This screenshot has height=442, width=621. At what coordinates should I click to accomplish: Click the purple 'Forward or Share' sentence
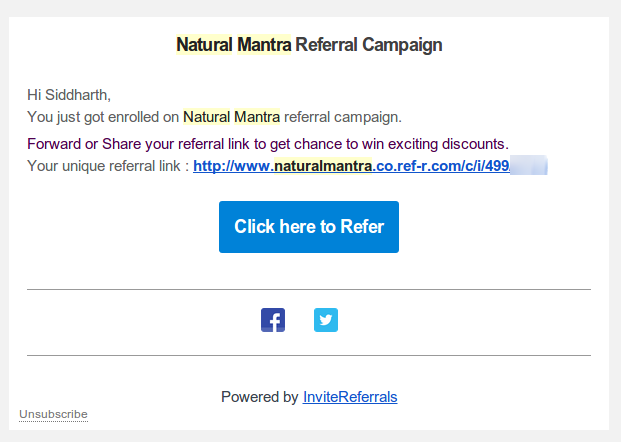(268, 144)
